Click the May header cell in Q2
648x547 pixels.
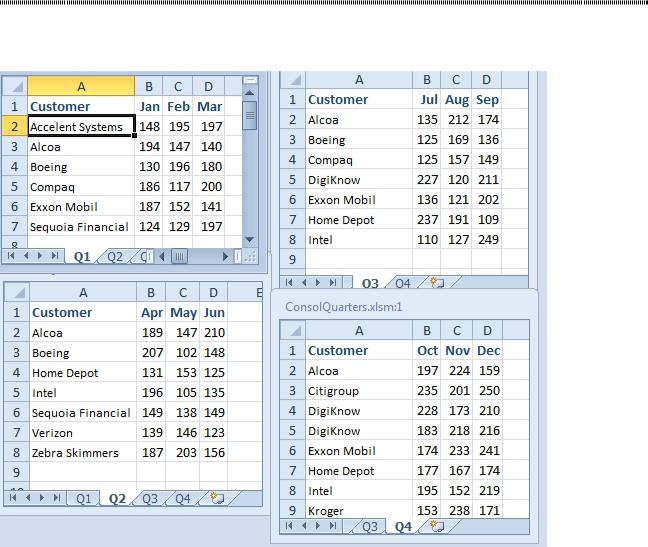point(183,313)
